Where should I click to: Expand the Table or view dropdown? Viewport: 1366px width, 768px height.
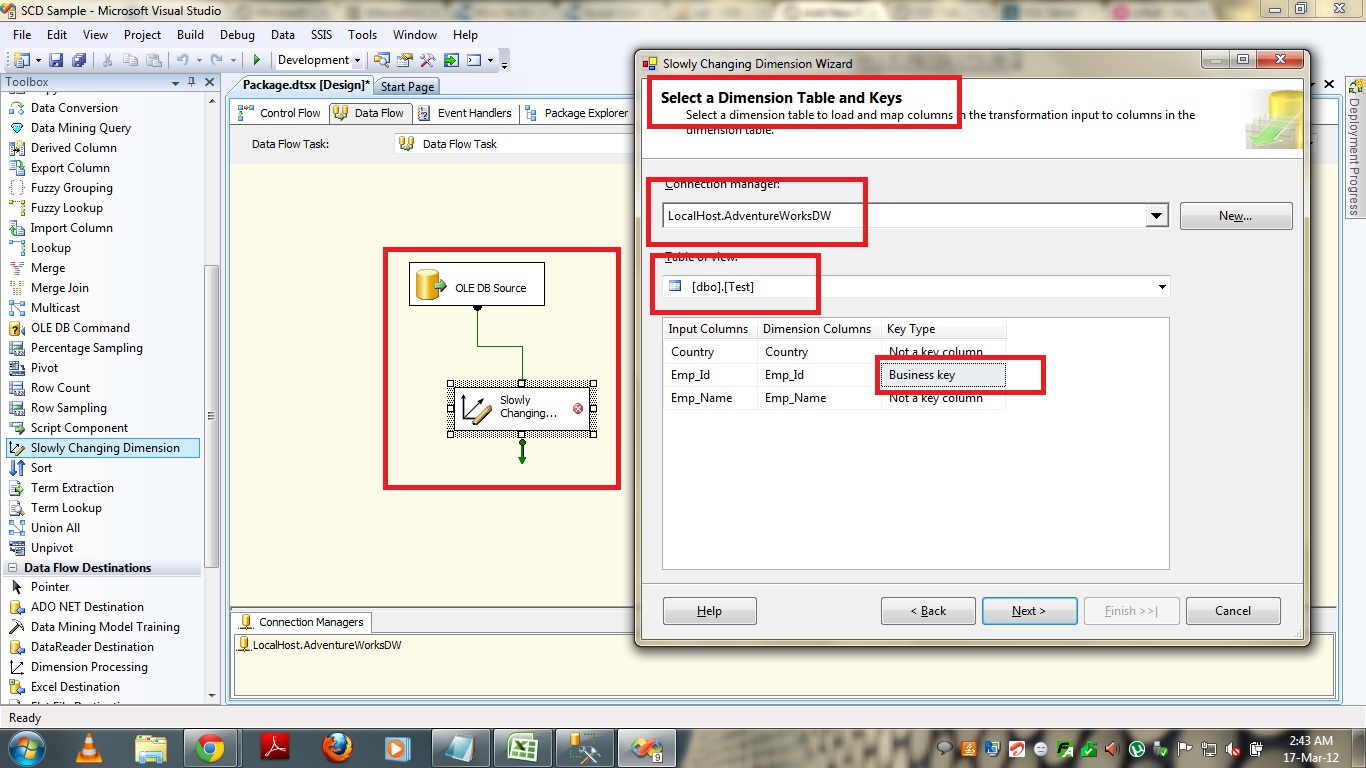click(x=1162, y=288)
